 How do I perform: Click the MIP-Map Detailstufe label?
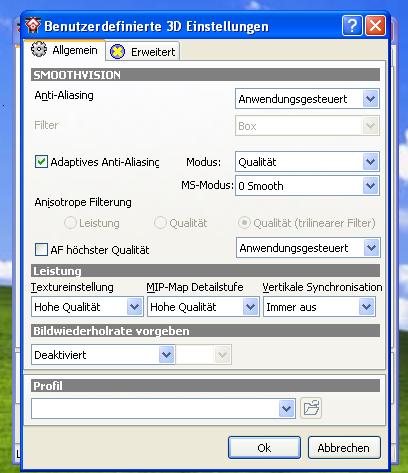(195, 287)
